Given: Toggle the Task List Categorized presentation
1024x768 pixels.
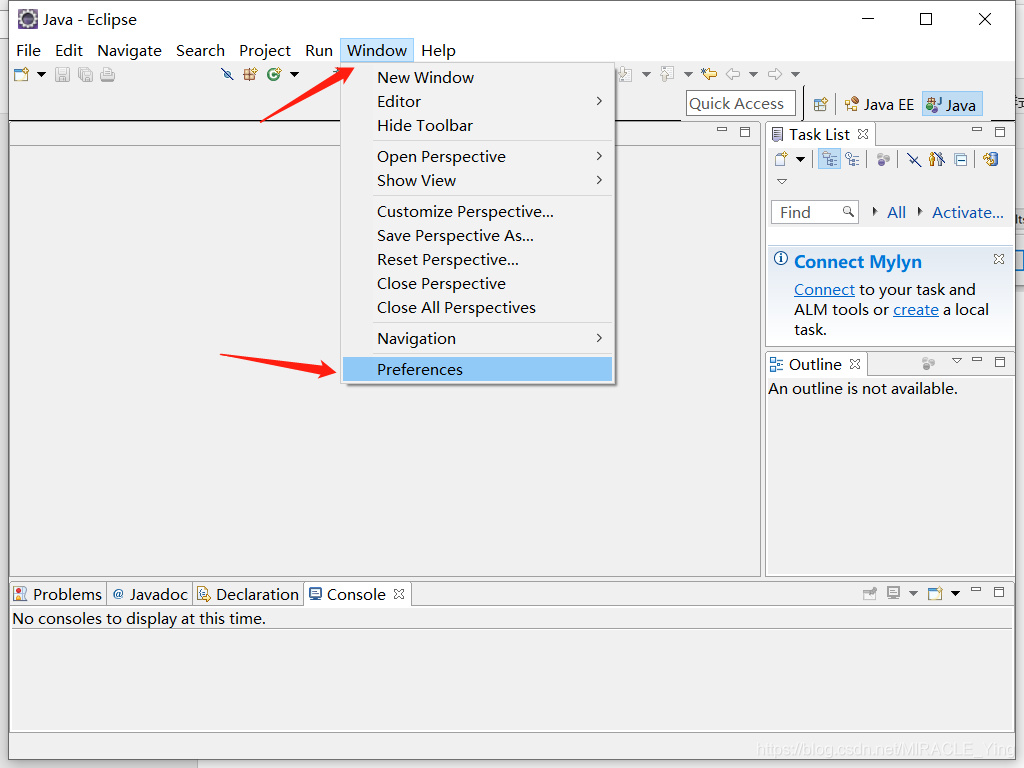Looking at the screenshot, I should coord(829,159).
